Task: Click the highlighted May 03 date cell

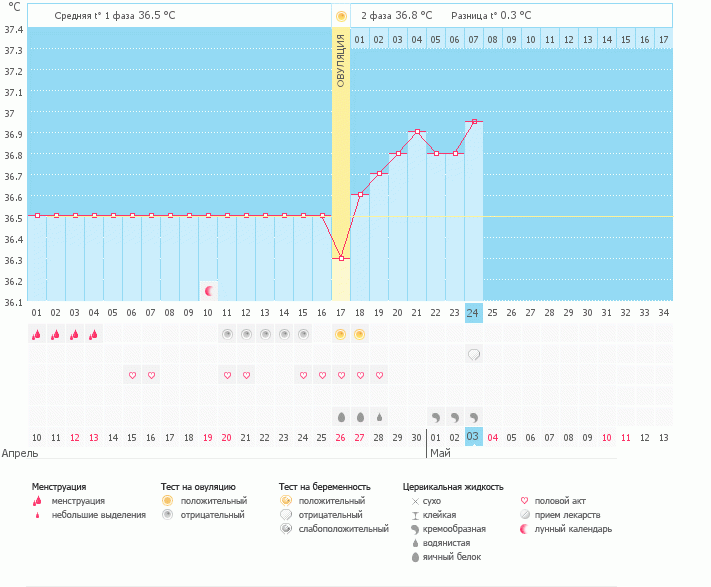Action: (474, 437)
